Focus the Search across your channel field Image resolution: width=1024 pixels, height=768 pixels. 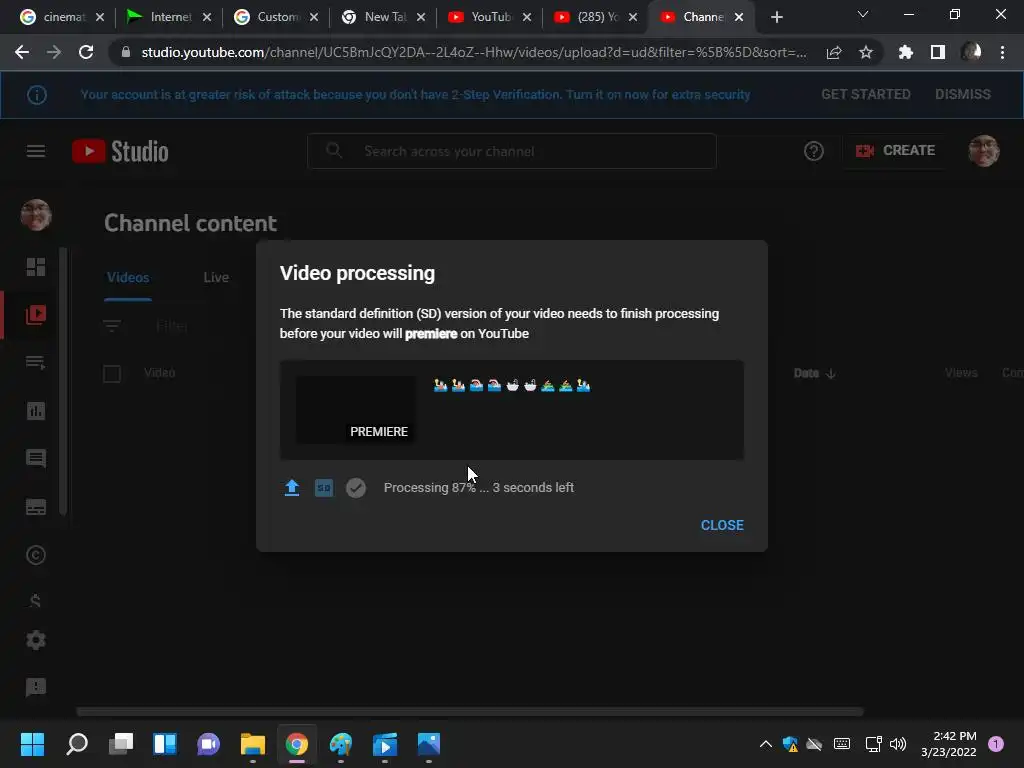[x=512, y=152]
